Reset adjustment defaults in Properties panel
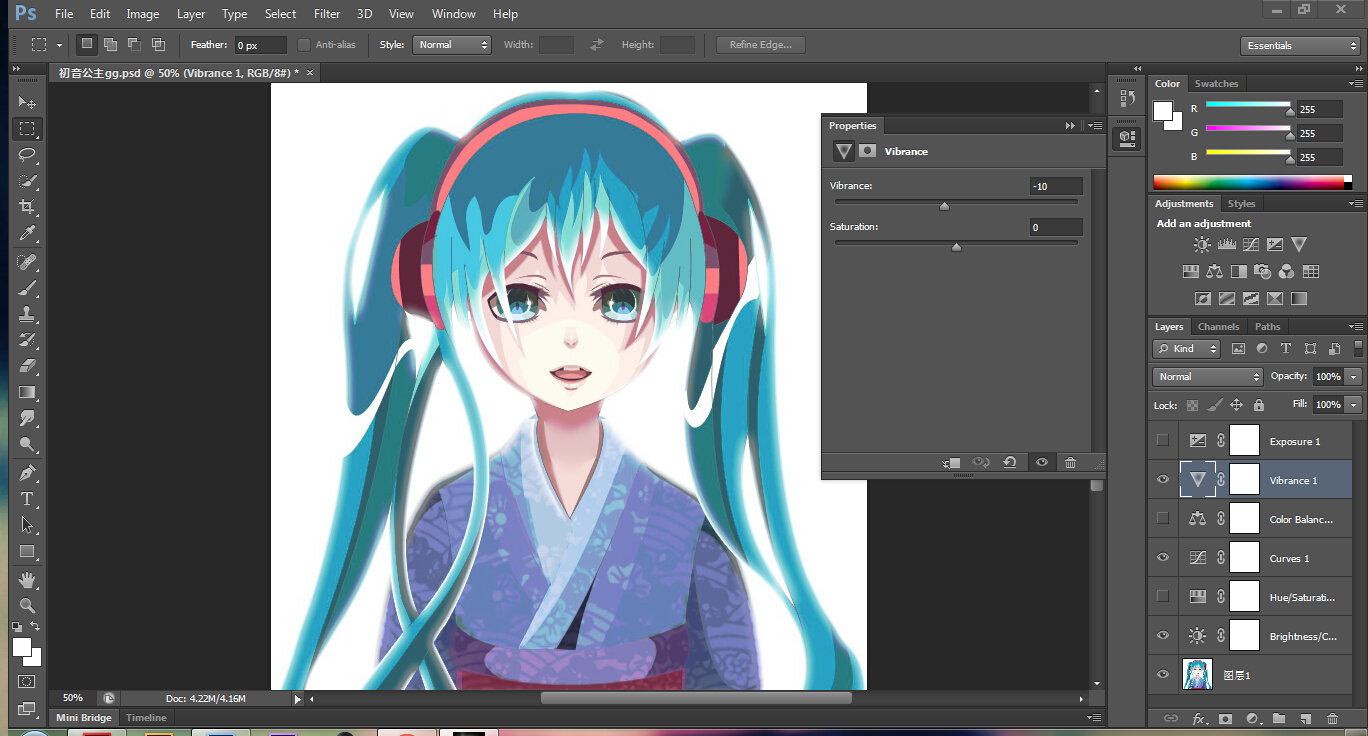The width and height of the screenshot is (1368, 736). pos(1010,463)
